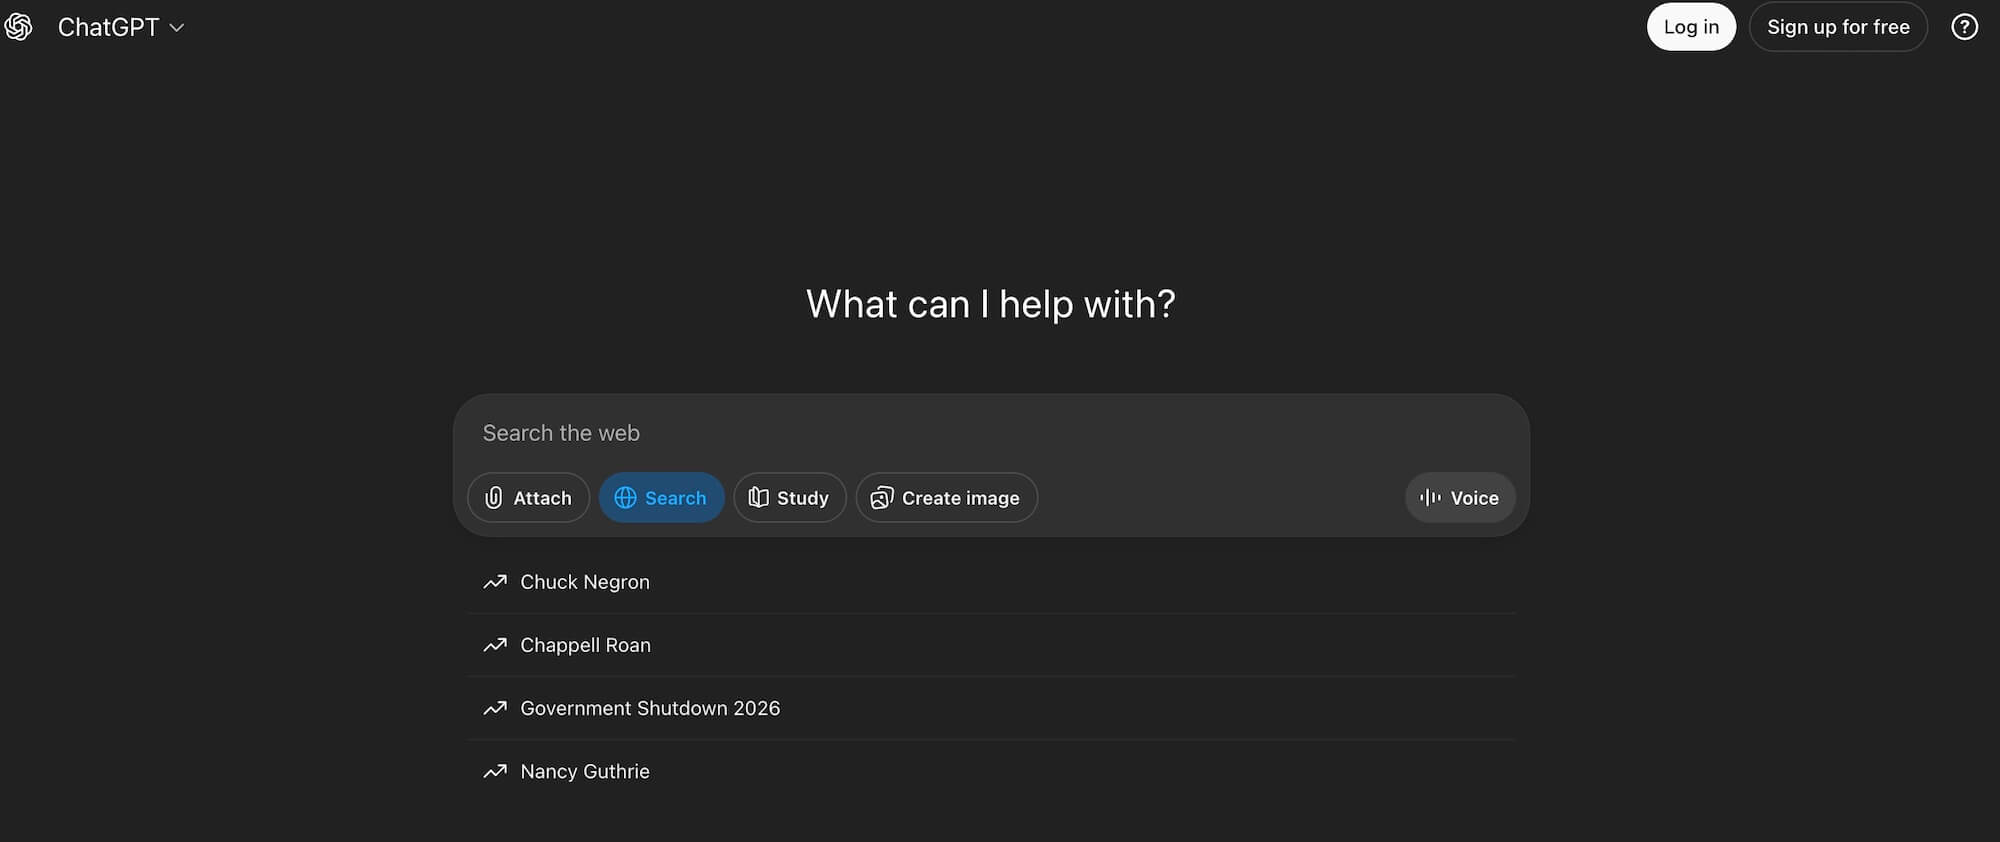Expand the ChatGPT model dropdown
Image resolution: width=2000 pixels, height=842 pixels.
(121, 27)
